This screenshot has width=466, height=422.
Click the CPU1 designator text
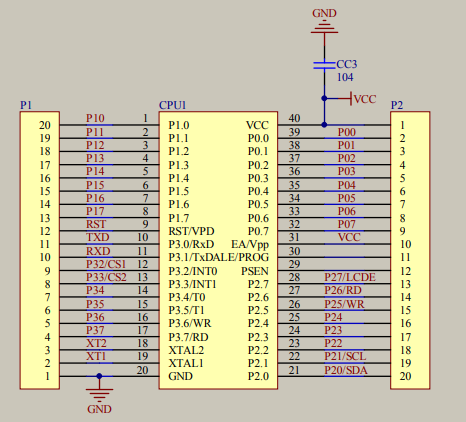pyautogui.click(x=172, y=105)
